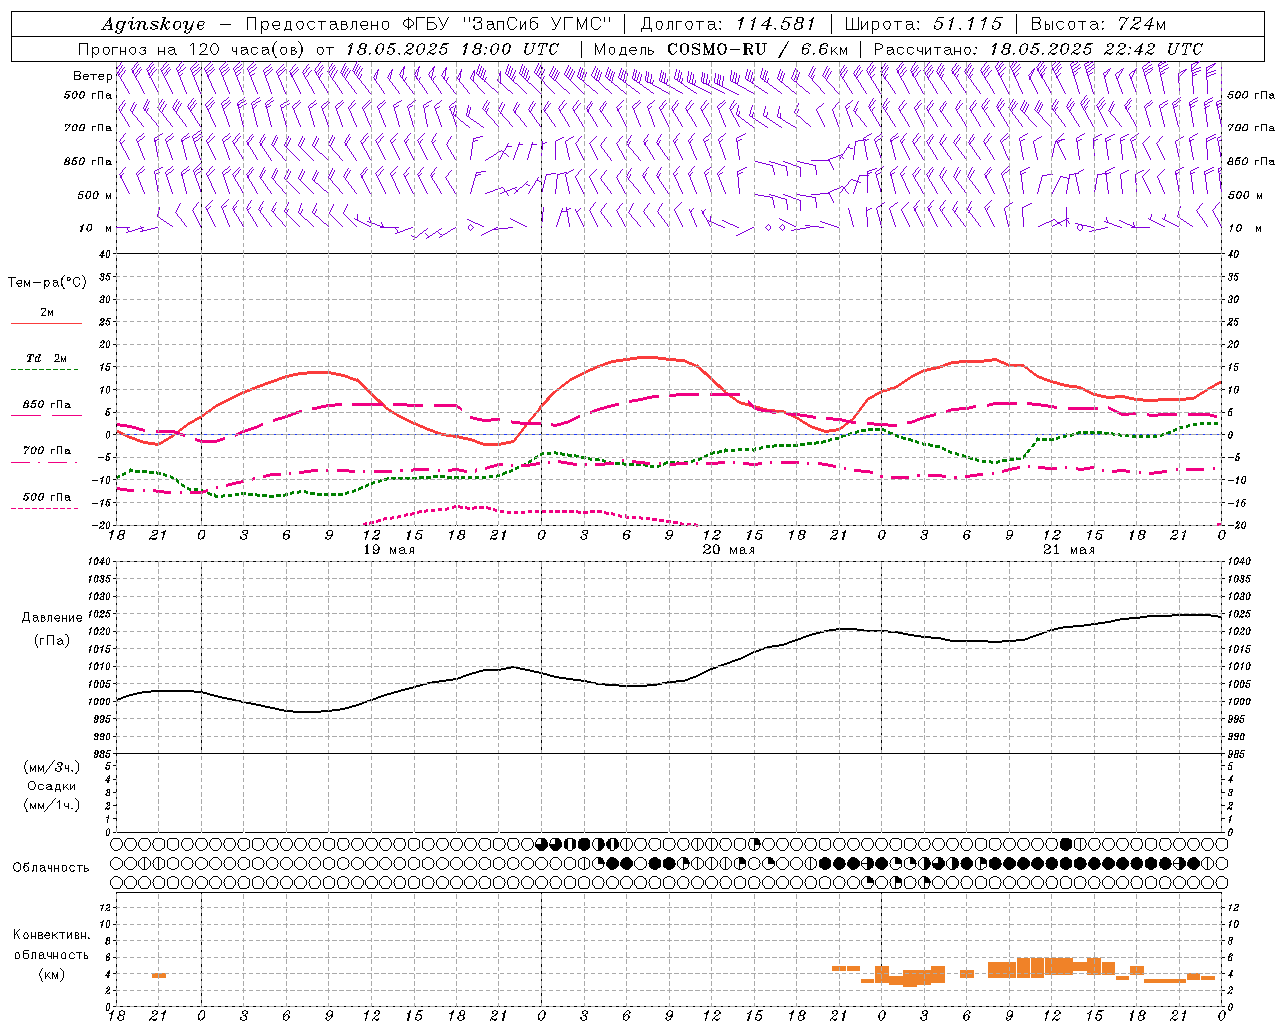Viewport: 1280px width, 1024px height.
Task: Click the "Облачность" cloud cover label
Action: click(51, 868)
